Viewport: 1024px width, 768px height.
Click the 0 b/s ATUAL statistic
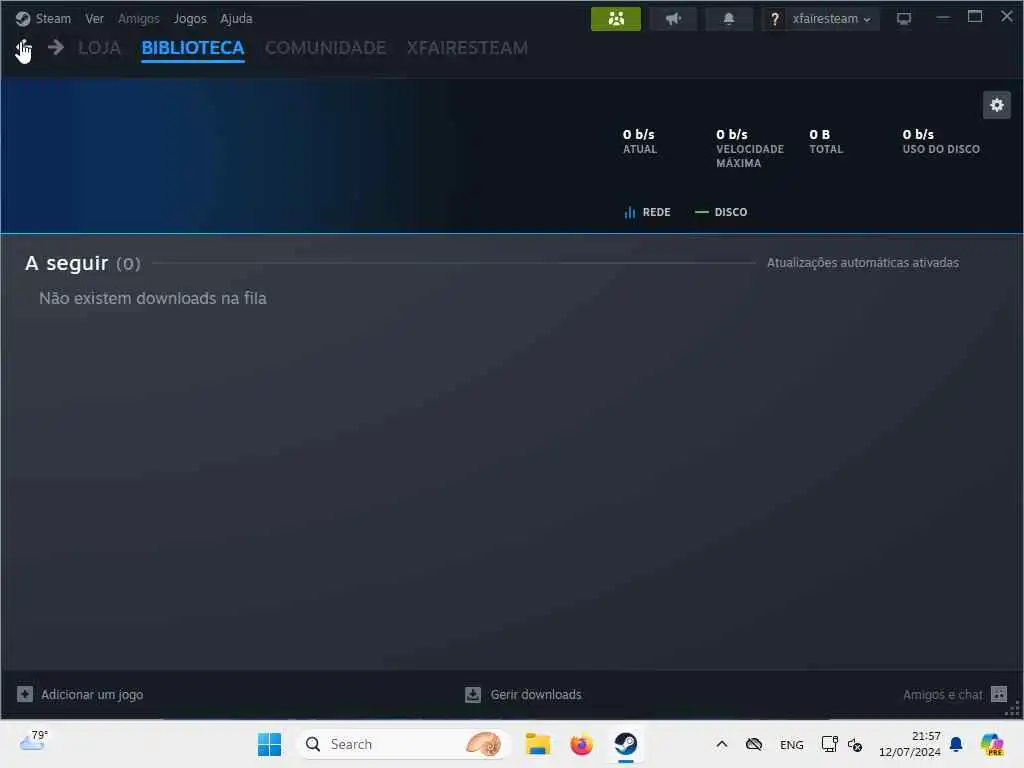coord(639,141)
